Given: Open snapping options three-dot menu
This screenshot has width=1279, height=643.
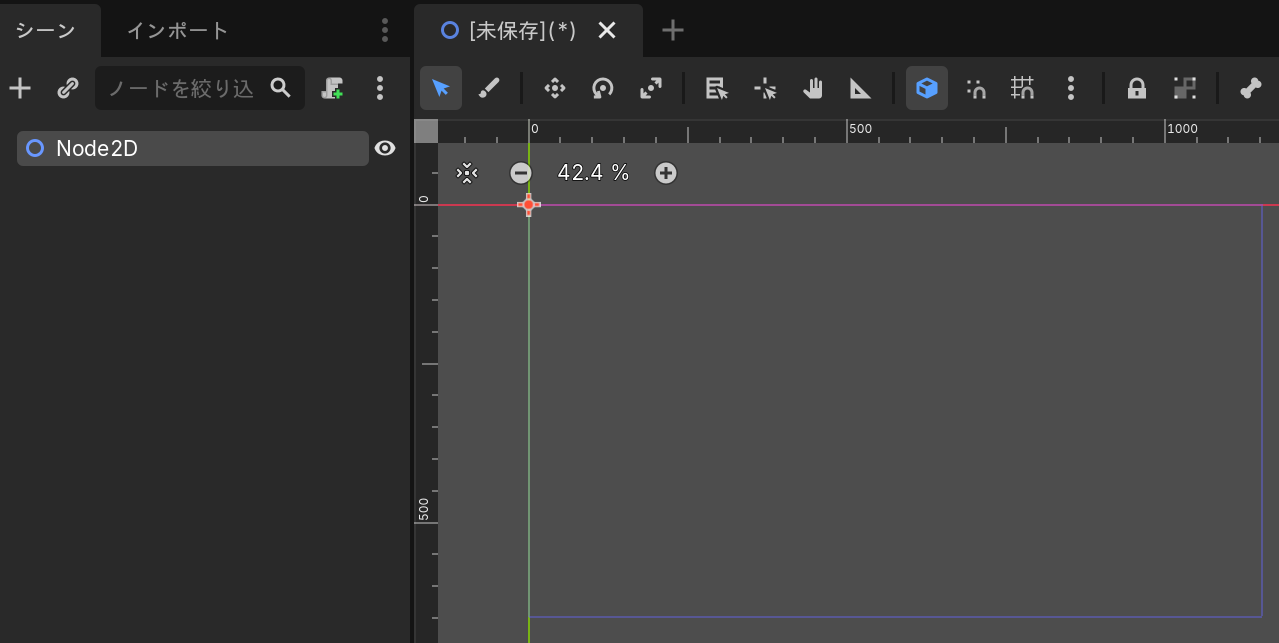Looking at the screenshot, I should point(1071,88).
